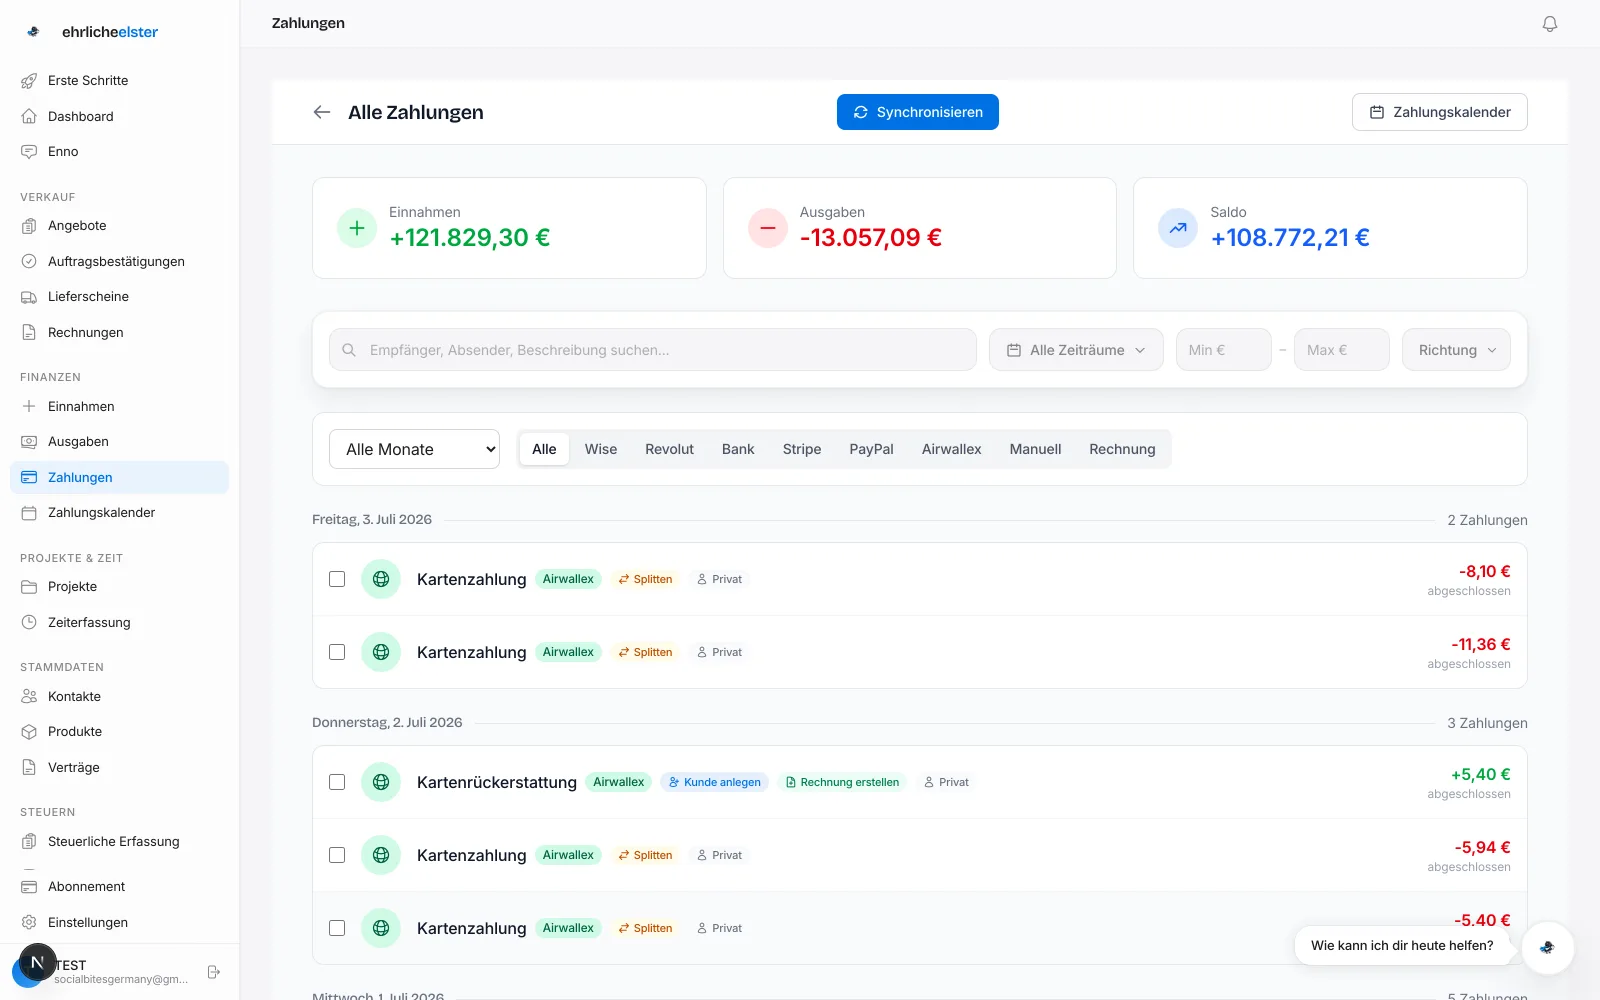Expand the Alle Zeiträume date filter
Image resolution: width=1600 pixels, height=1000 pixels.
pos(1076,350)
